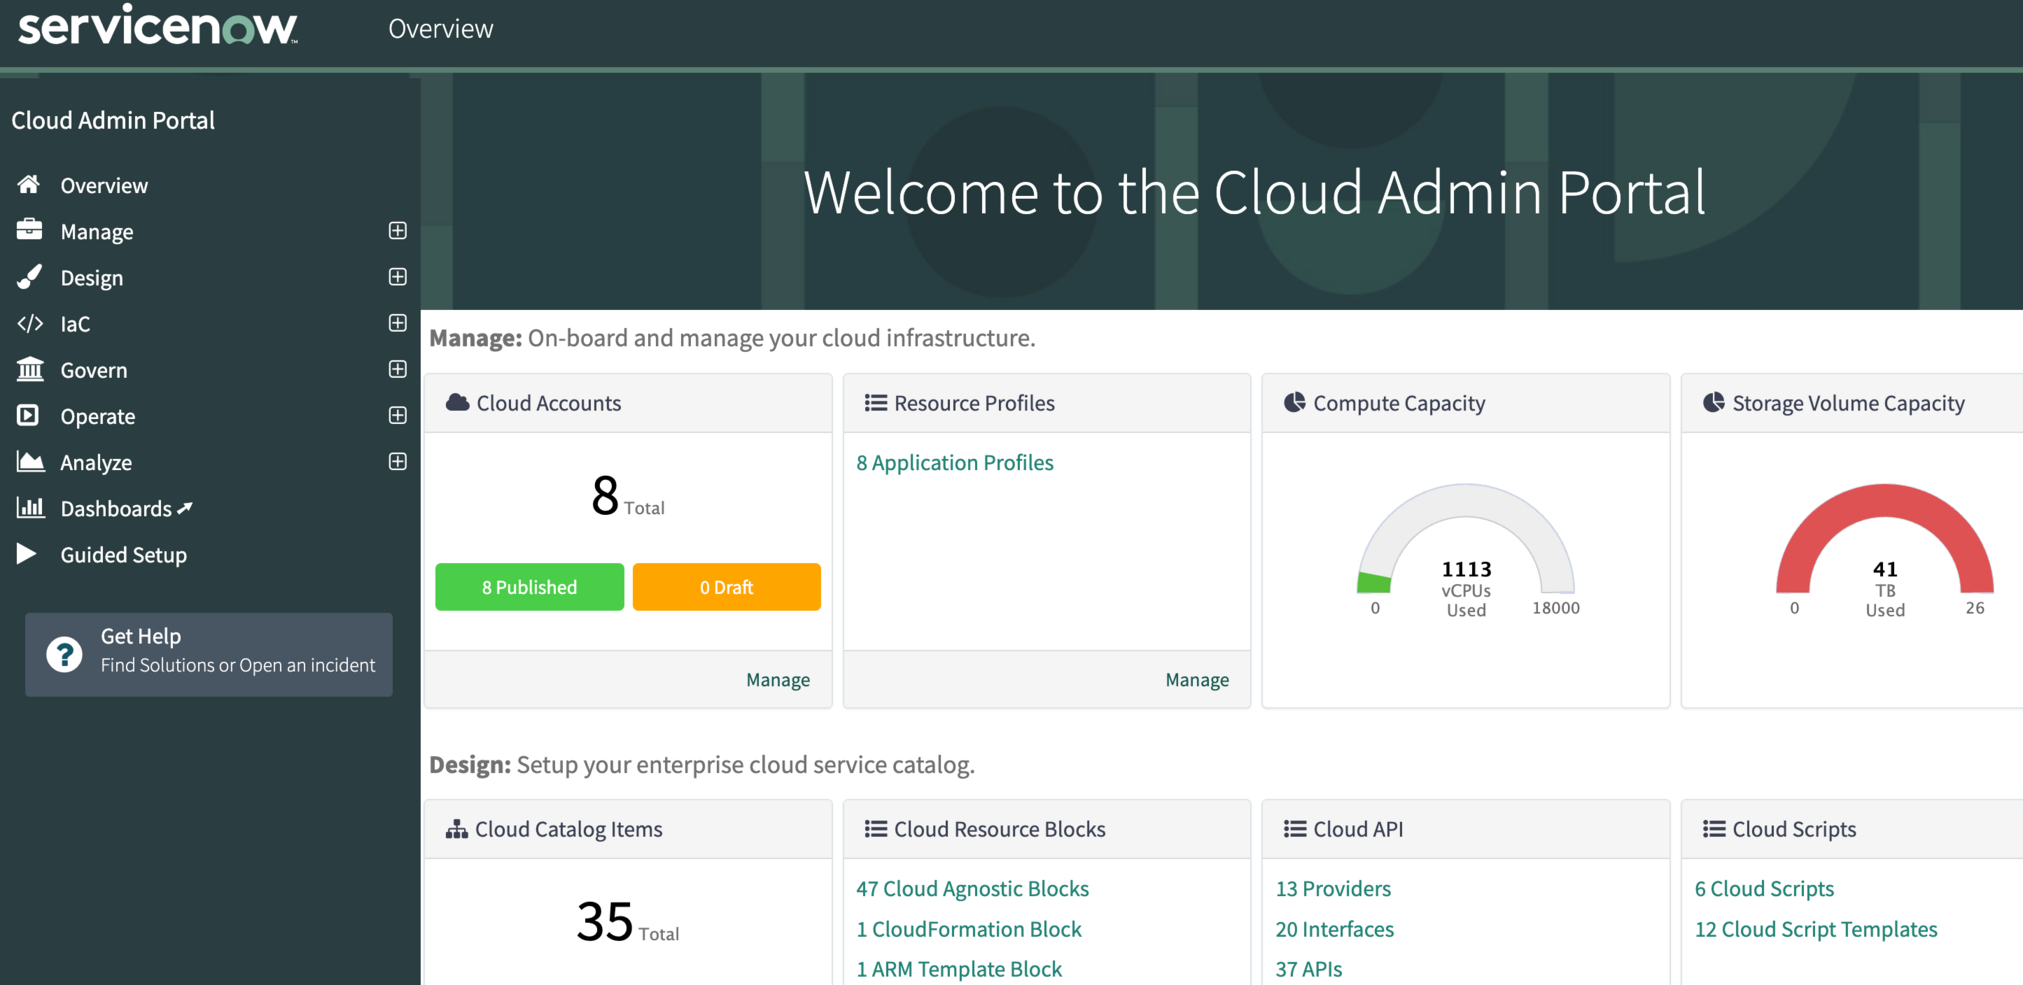Open the 1 CloudFormation Block link
The width and height of the screenshot is (2023, 985).
969,928
